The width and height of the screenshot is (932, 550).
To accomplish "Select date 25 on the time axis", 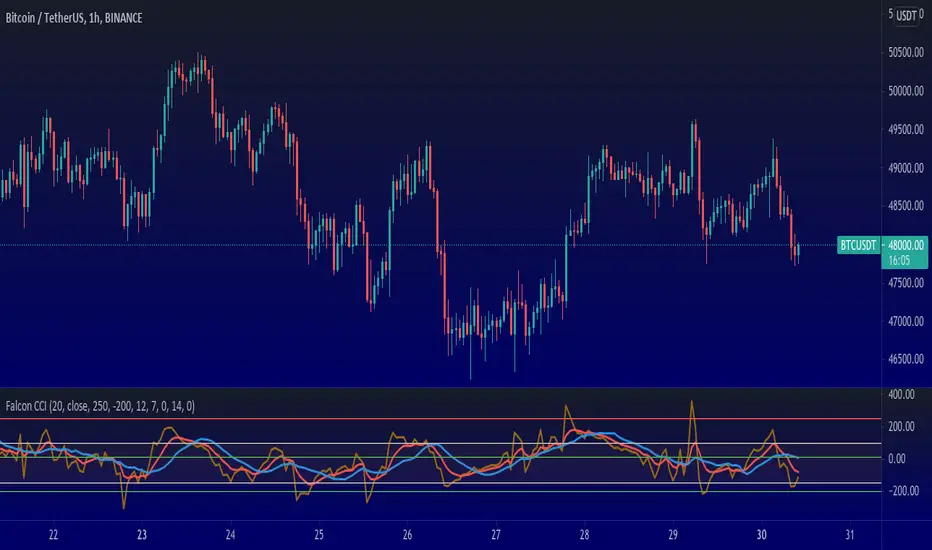I will [x=319, y=535].
